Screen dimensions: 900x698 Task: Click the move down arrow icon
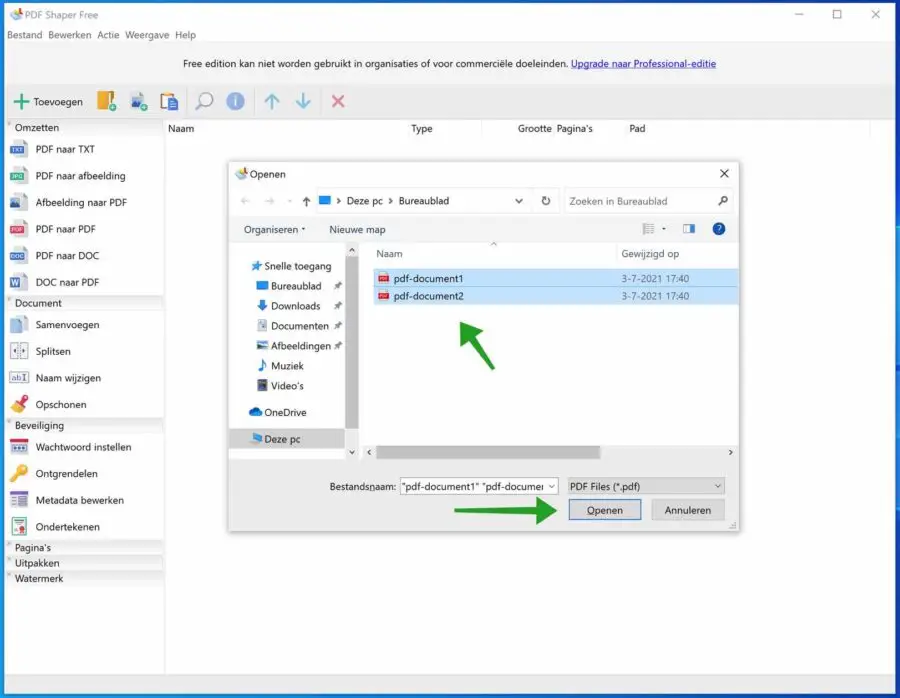(x=303, y=102)
